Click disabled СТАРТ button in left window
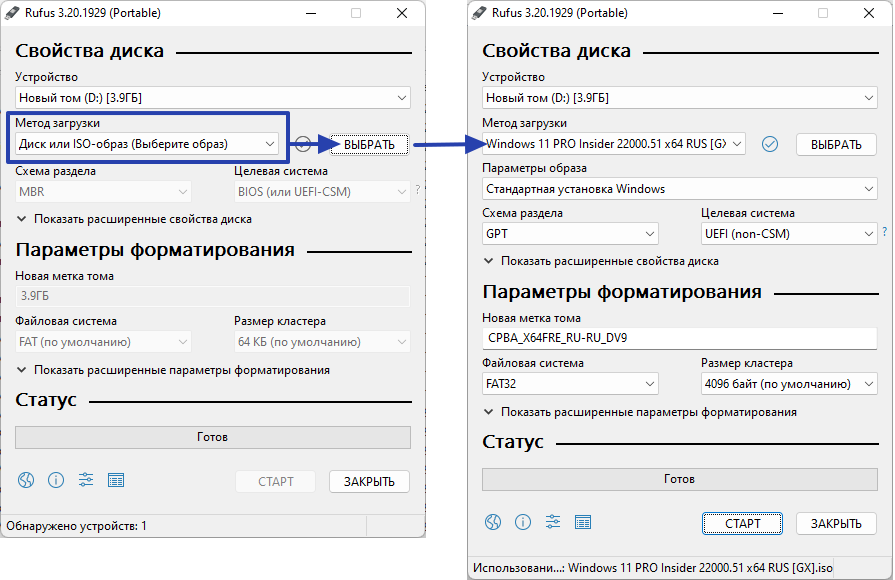The image size is (895, 580). [x=276, y=482]
